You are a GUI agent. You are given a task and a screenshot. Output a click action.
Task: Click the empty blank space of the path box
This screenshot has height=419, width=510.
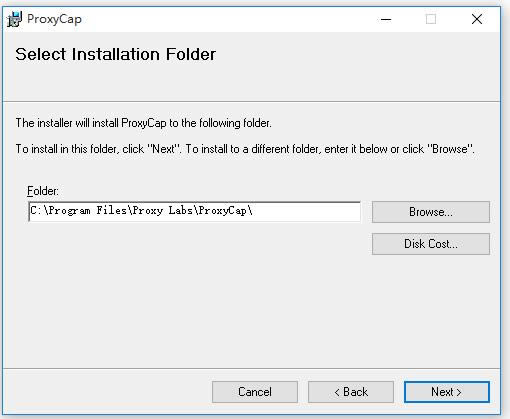[307, 211]
